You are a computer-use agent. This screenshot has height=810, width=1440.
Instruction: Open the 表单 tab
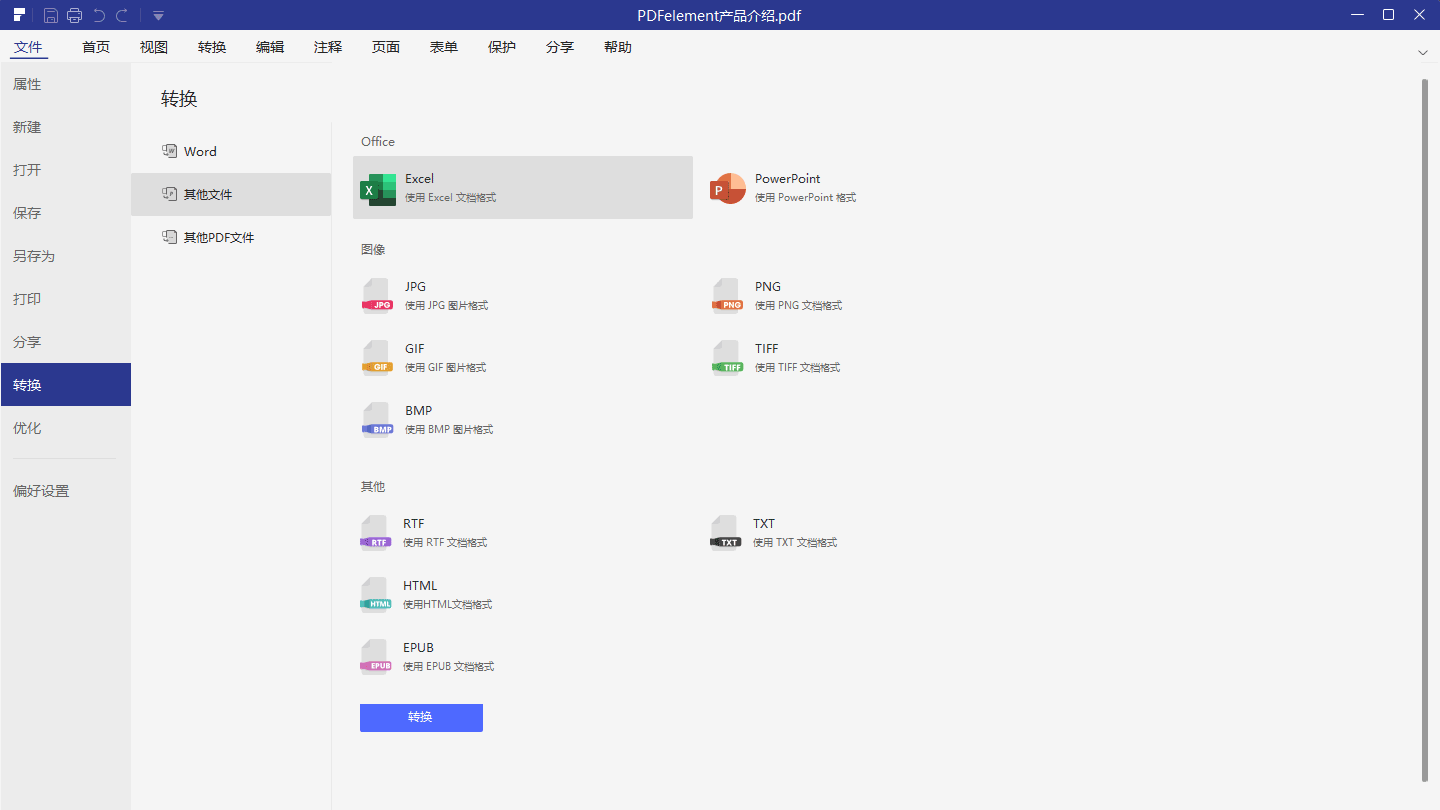point(444,47)
